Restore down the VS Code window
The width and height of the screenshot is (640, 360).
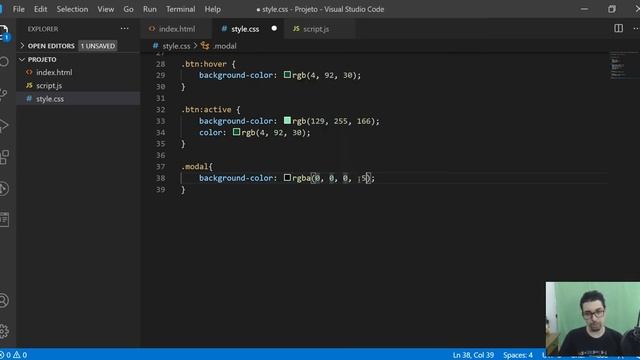tap(611, 9)
